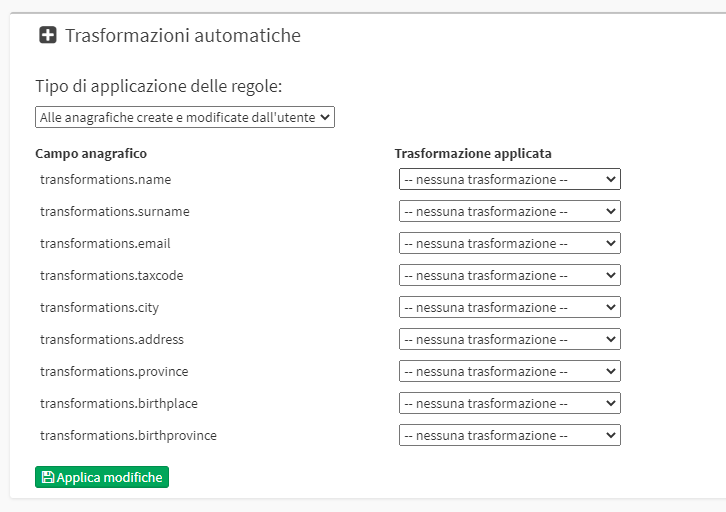Click the Trasformazione applicata column header
726x512 pixels.
[473, 153]
